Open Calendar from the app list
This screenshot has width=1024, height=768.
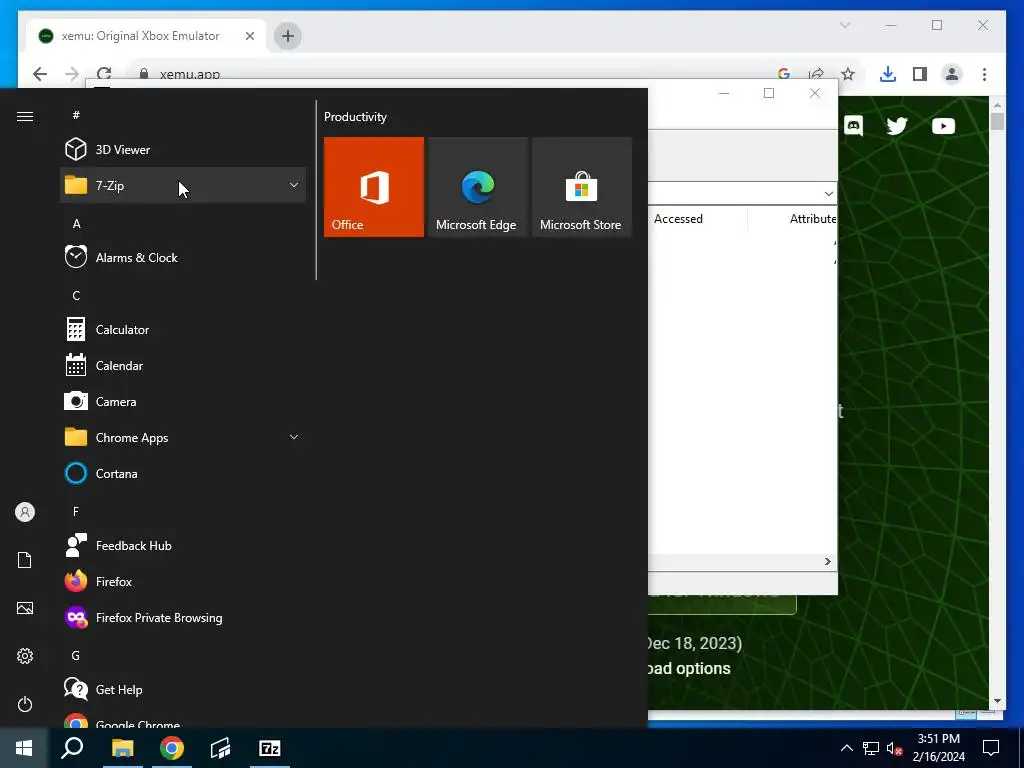point(183,365)
